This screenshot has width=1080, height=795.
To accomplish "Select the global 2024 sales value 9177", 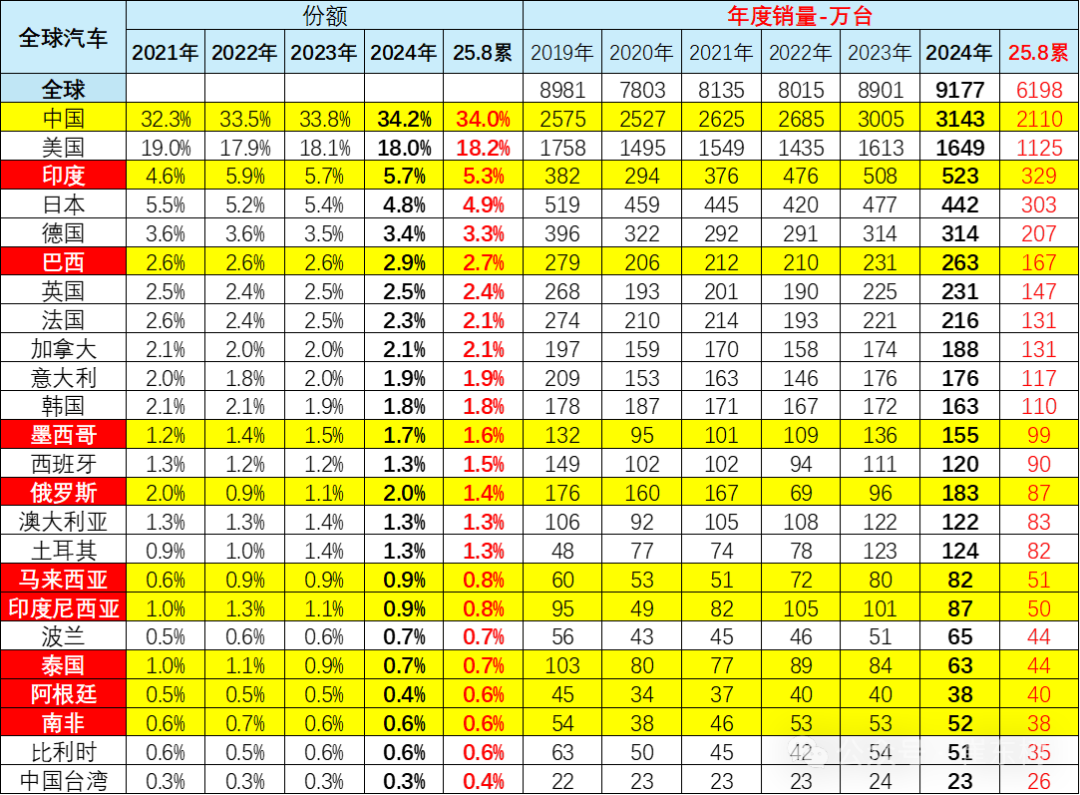I will pos(959,90).
